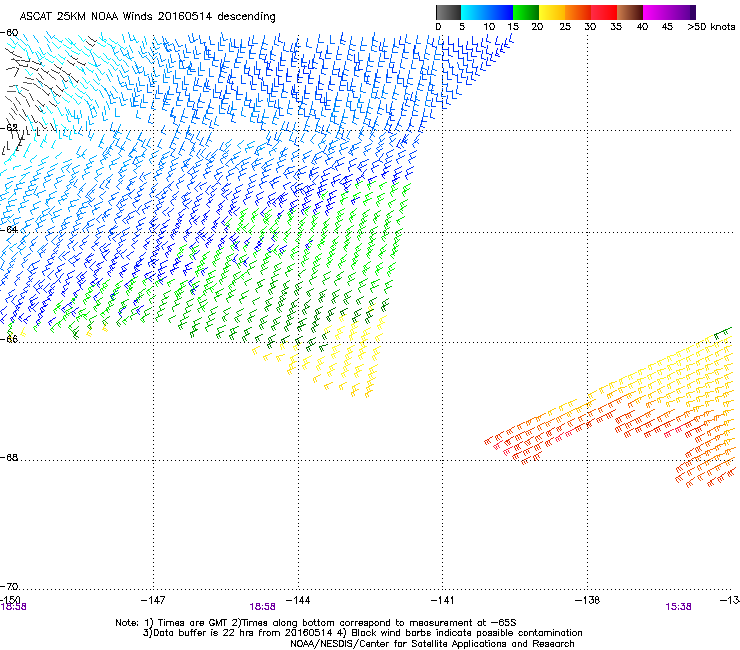The image size is (740, 650).
Task: Click the 'NOAA/NESDIS/Center for Satellite Applications and Research' credit
Action: pos(432,644)
